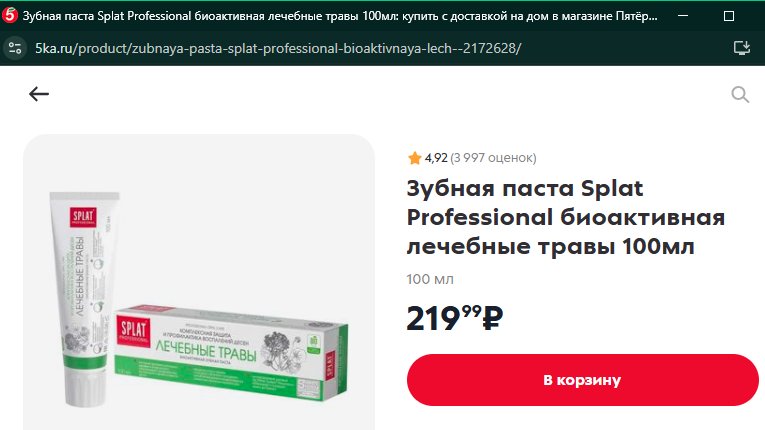Open the Splat toothpaste product image
The height and width of the screenshot is (430, 765).
199,282
